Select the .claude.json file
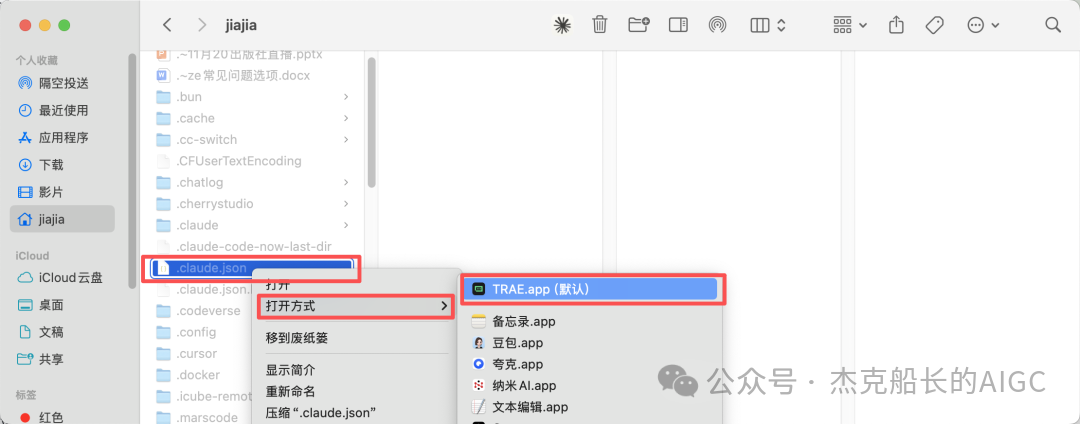This screenshot has height=424, width=1080. click(x=253, y=268)
